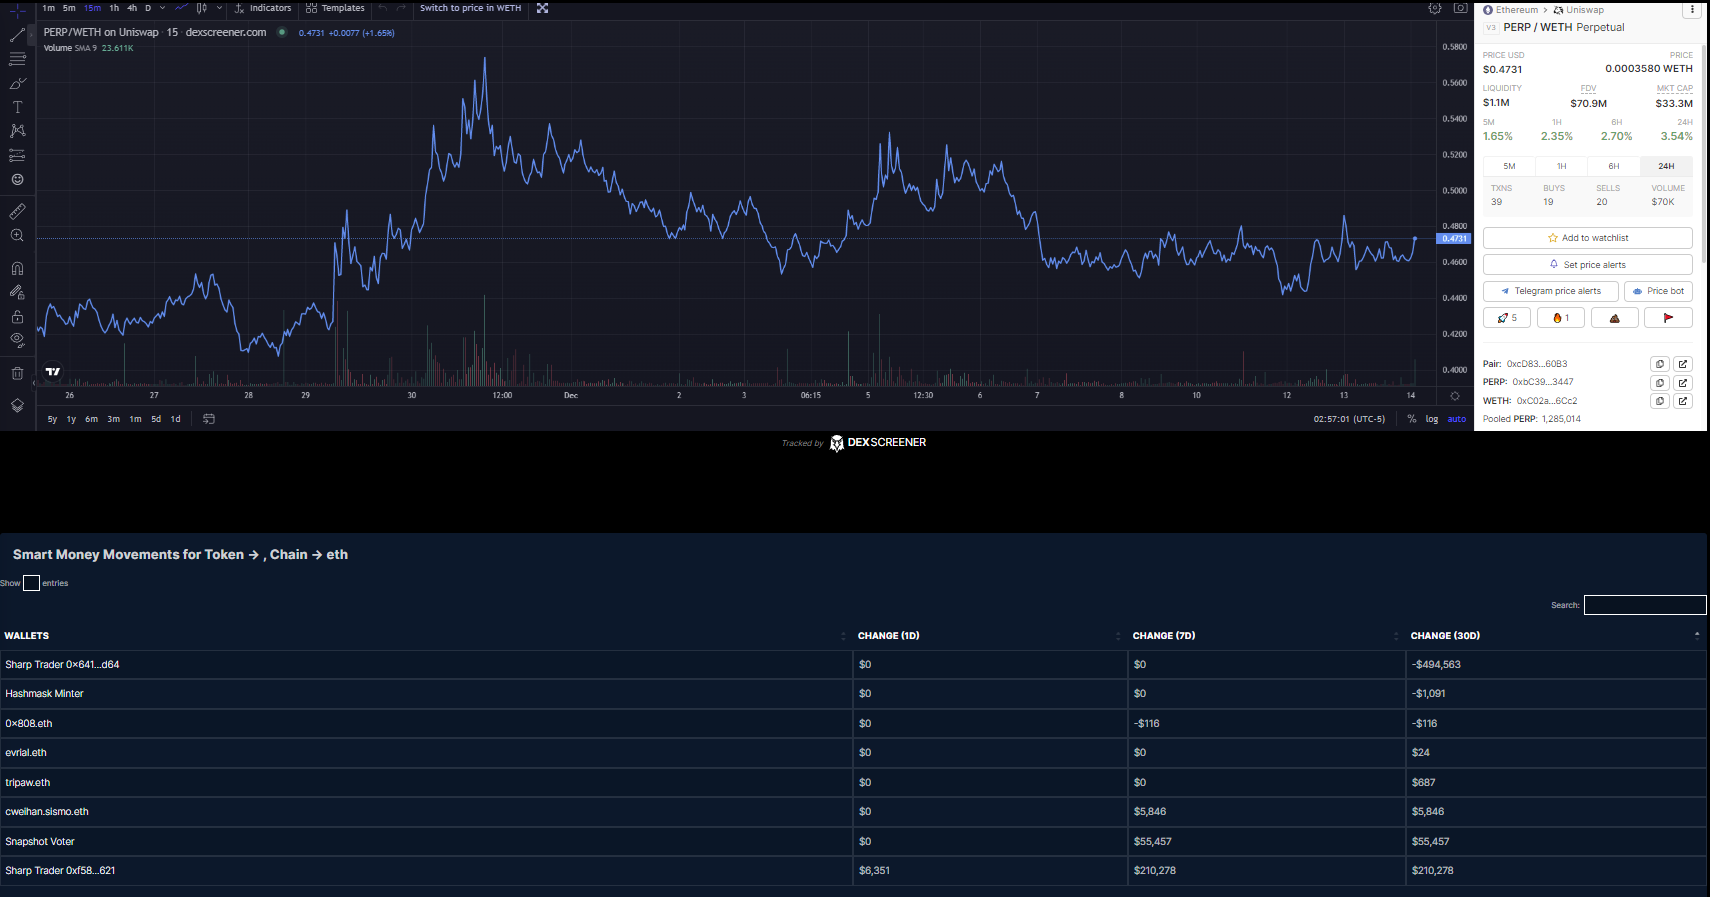Select line chart style icon
Screen dimensions: 1710x897
181,8
